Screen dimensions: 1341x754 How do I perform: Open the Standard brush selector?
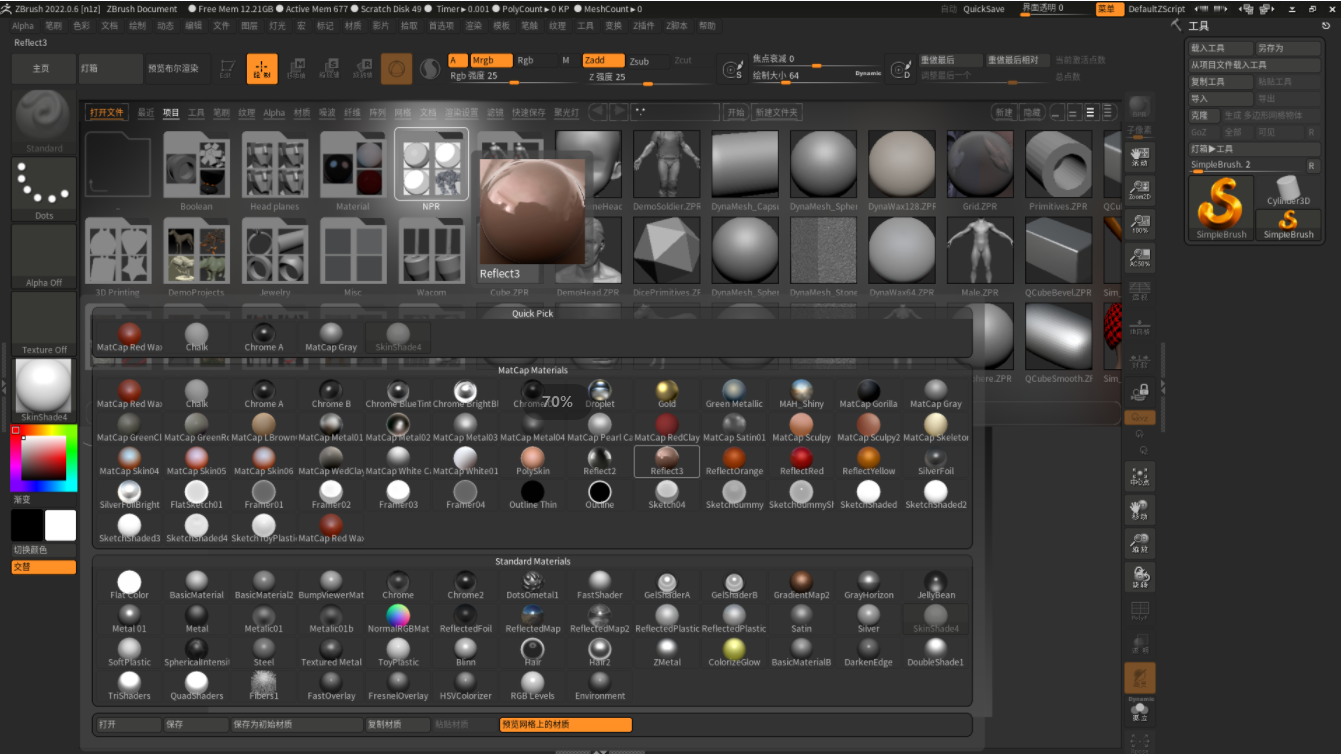tap(44, 121)
